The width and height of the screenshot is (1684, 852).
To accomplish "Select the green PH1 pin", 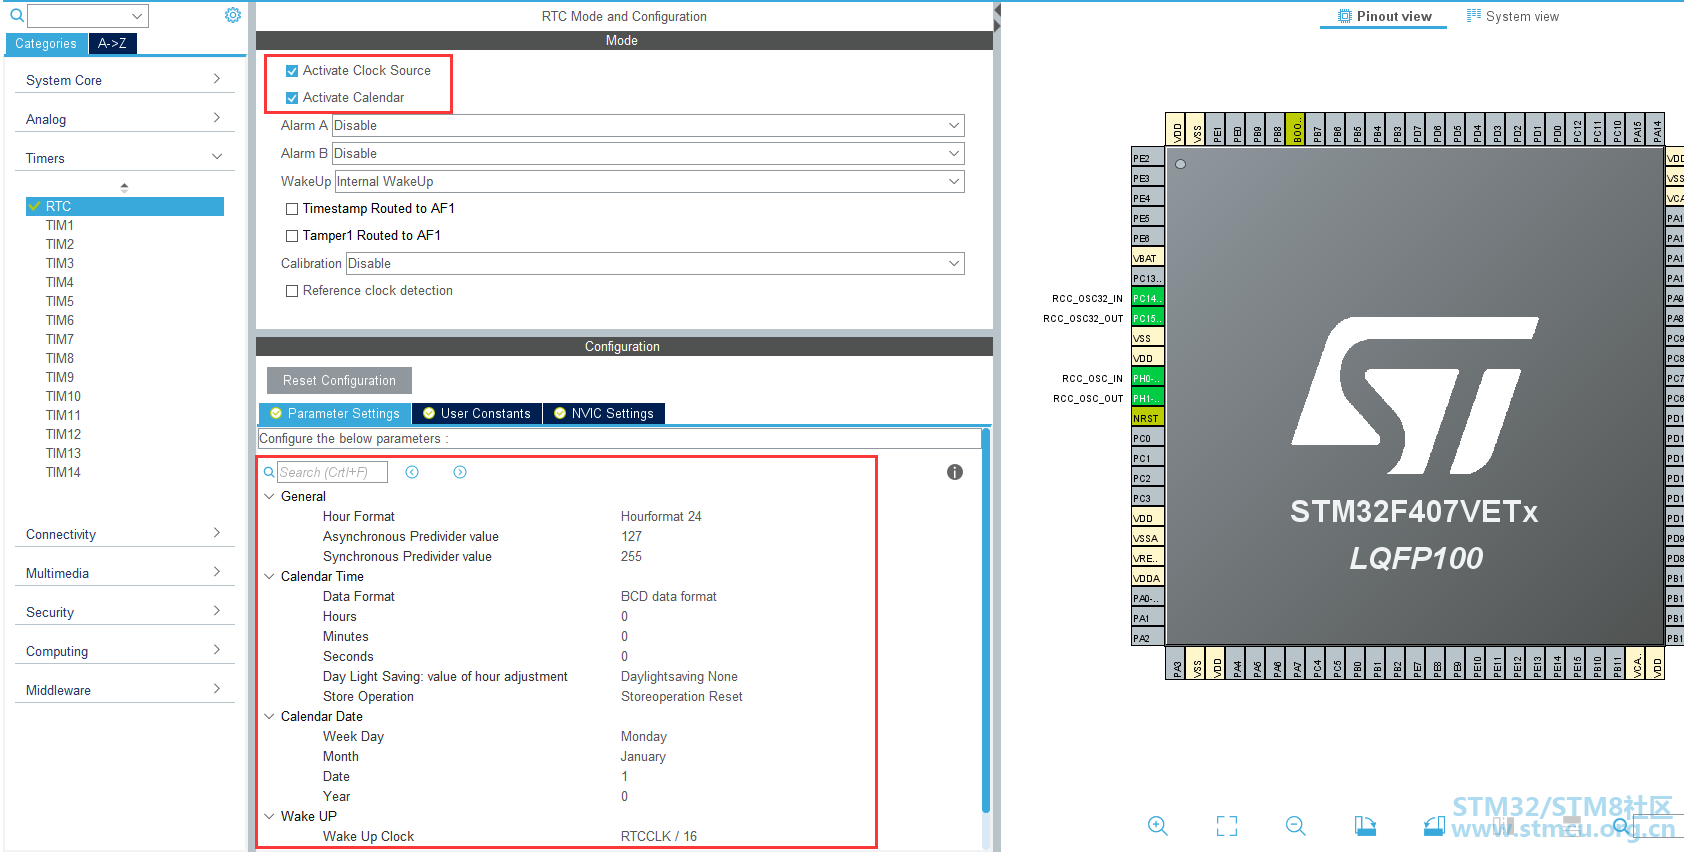I will (x=1147, y=398).
